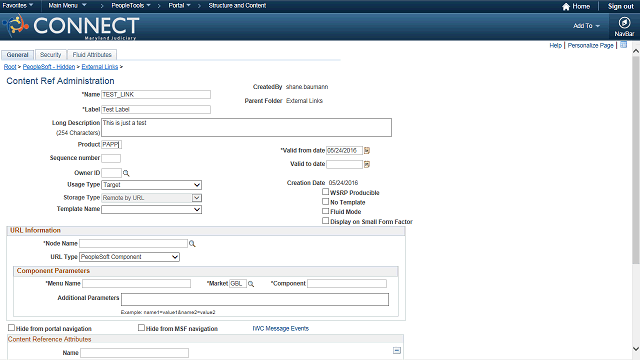Viewport: 640px width, 360px height.
Task: Click the Label field with Test Label
Action: pyautogui.click(x=156, y=109)
